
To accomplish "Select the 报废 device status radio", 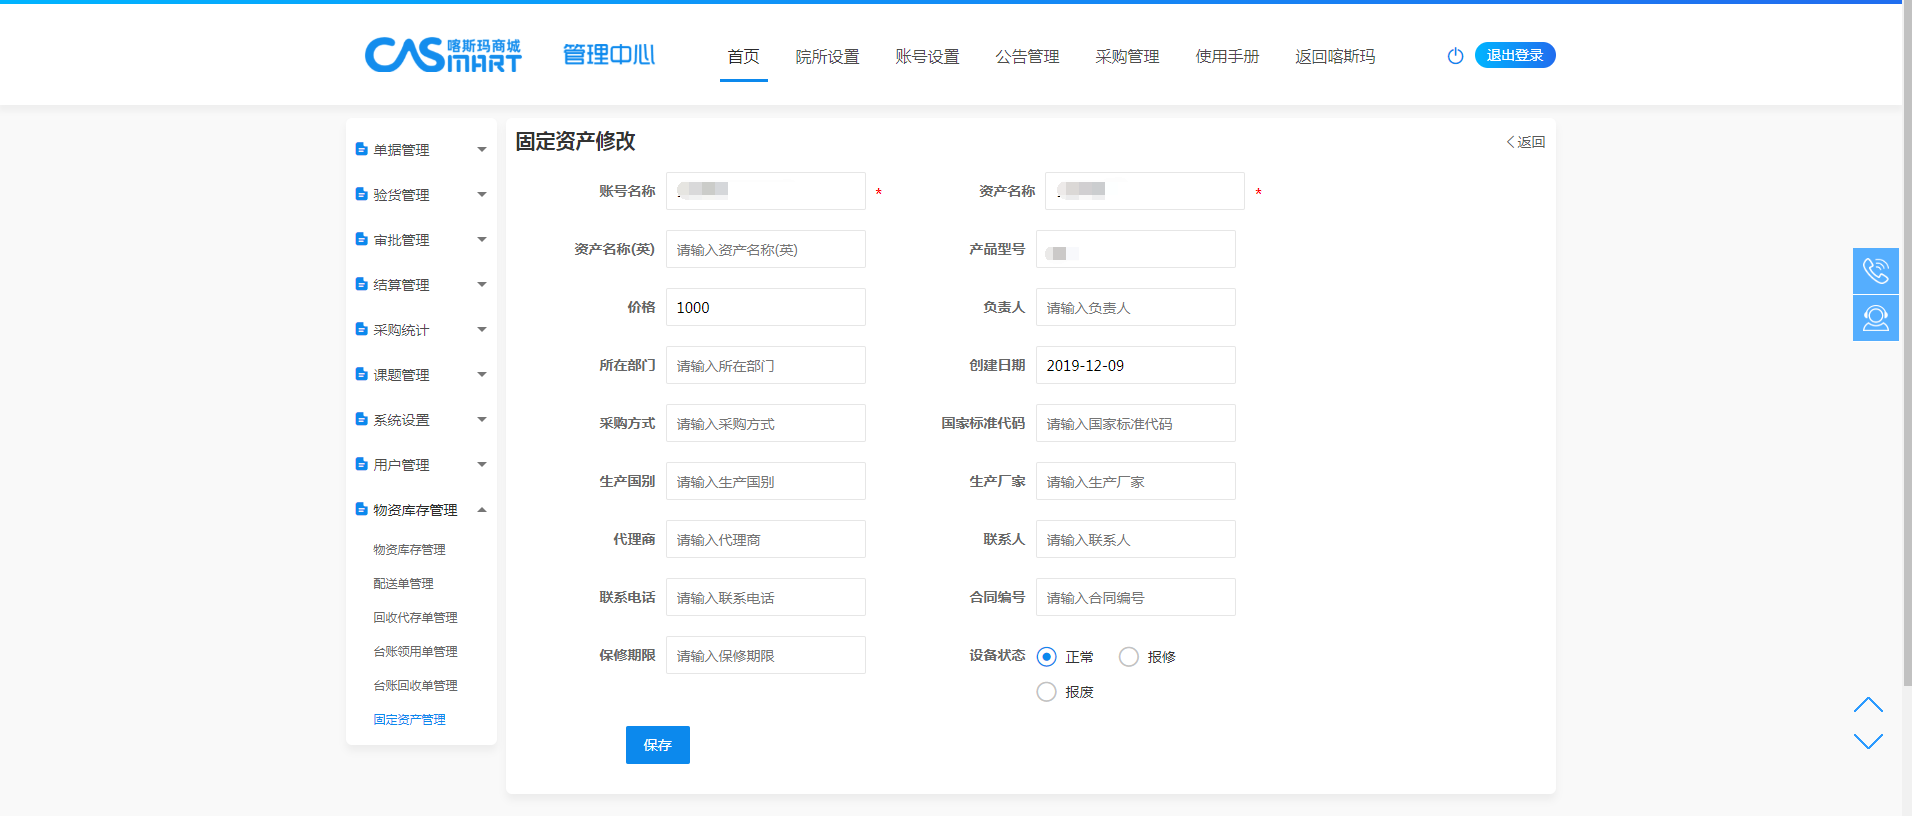I will (x=1047, y=692).
